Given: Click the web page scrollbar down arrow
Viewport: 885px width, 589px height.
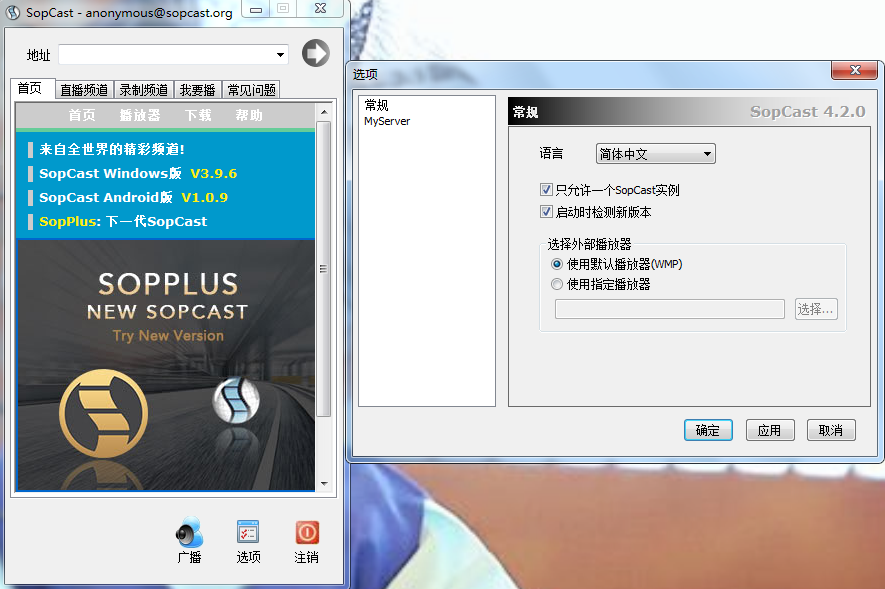Looking at the screenshot, I should pyautogui.click(x=324, y=483).
